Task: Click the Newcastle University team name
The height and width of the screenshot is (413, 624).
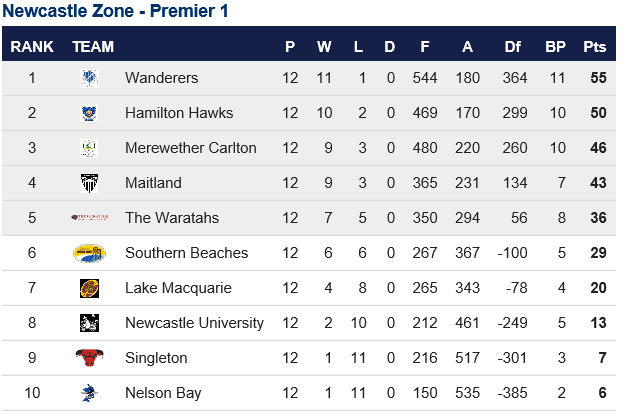Action: (x=194, y=323)
